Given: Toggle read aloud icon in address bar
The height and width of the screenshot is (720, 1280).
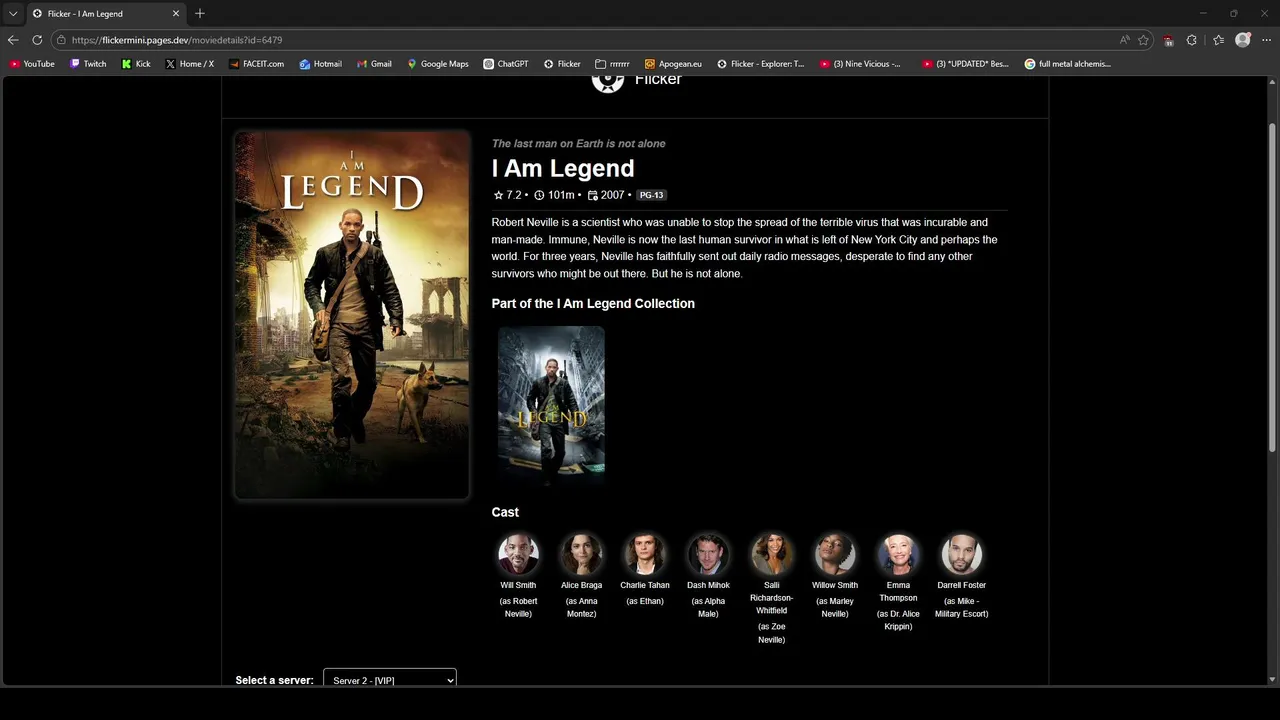Looking at the screenshot, I should pos(1124,40).
